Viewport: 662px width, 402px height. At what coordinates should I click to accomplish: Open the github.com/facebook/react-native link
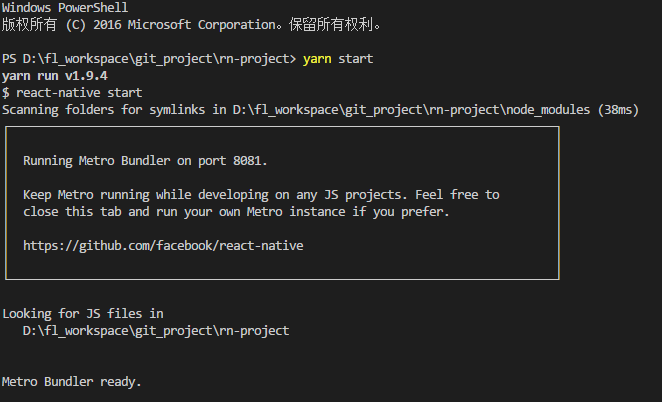[162, 245]
